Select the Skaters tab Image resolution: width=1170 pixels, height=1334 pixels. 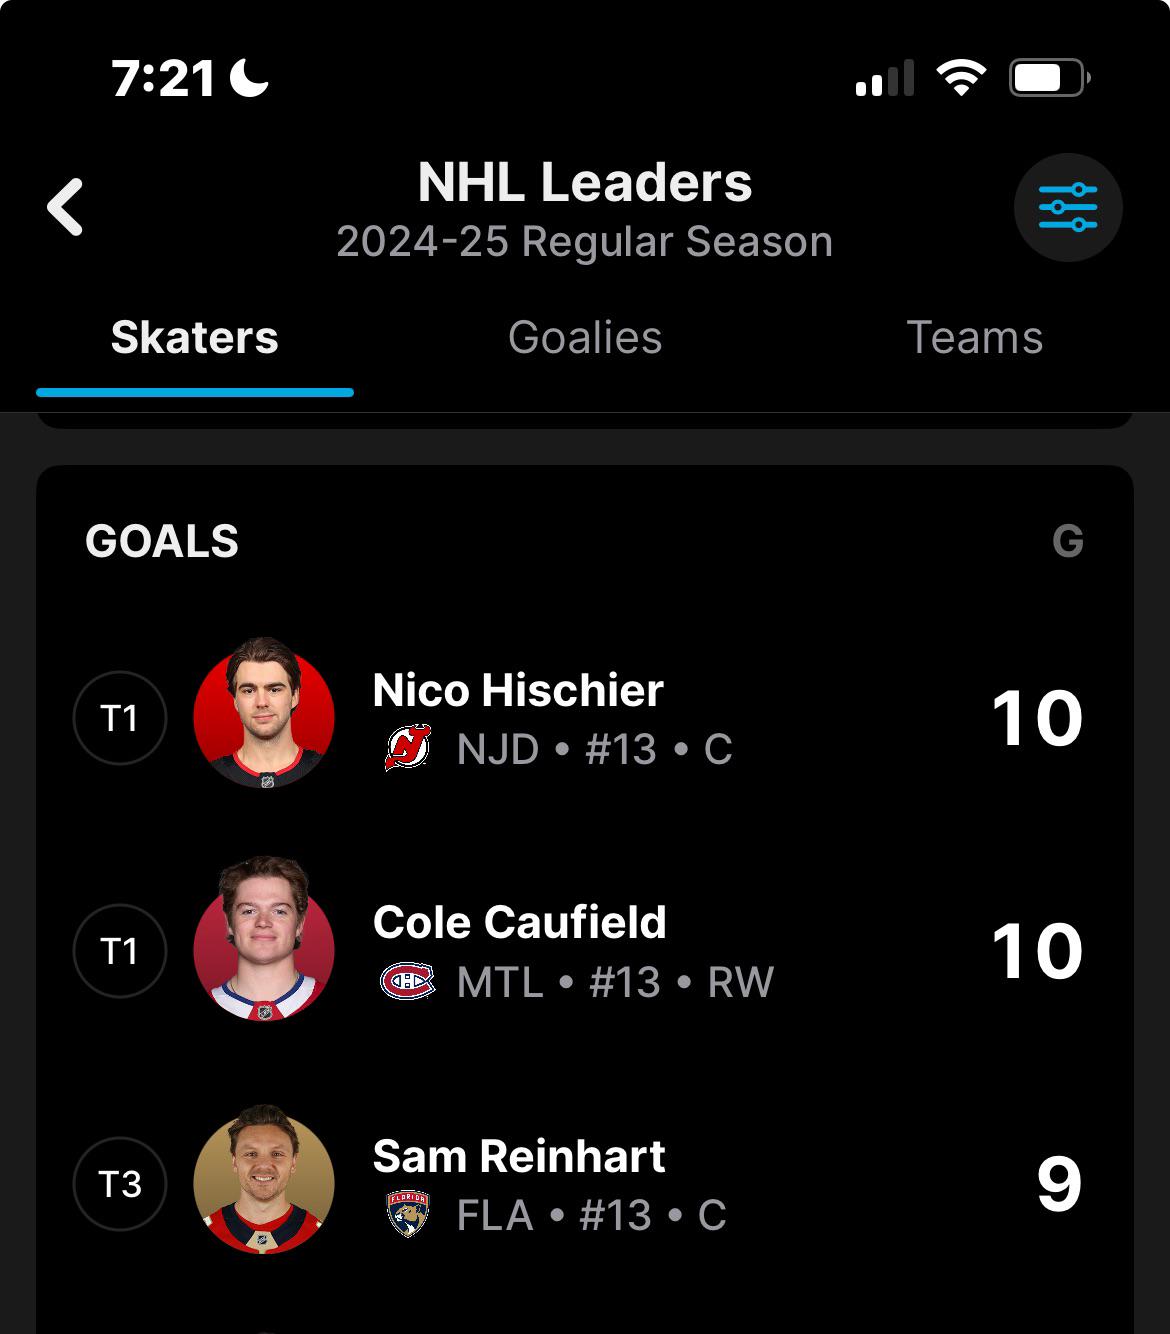coord(195,337)
